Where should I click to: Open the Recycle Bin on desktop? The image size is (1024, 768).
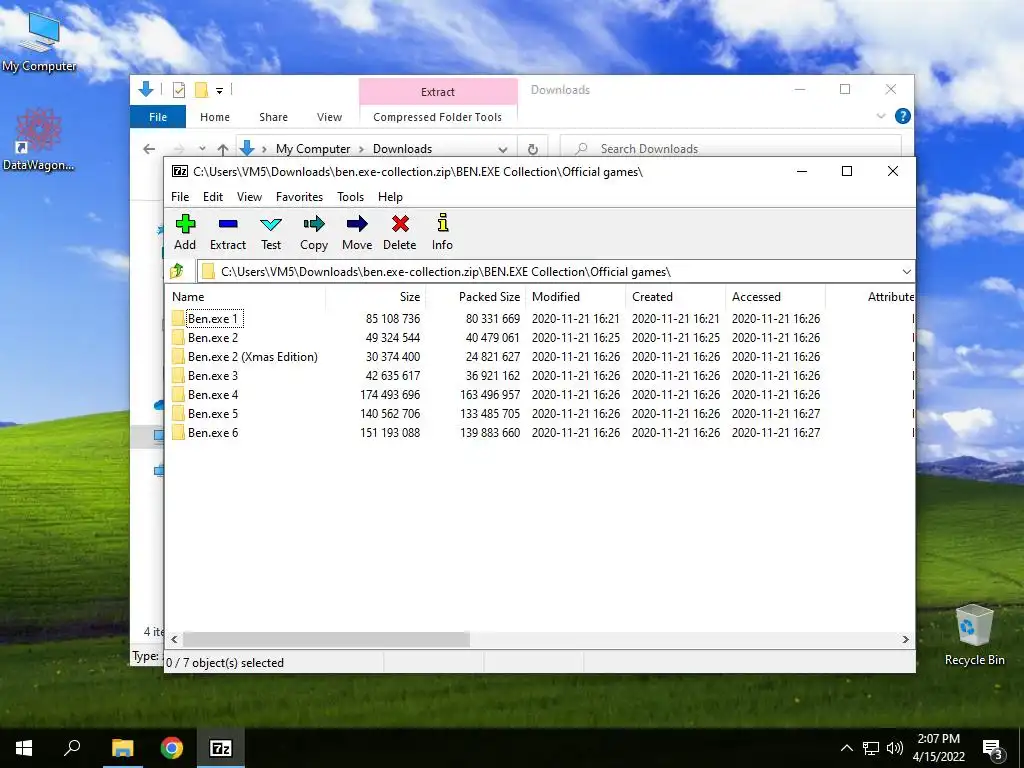(x=974, y=634)
